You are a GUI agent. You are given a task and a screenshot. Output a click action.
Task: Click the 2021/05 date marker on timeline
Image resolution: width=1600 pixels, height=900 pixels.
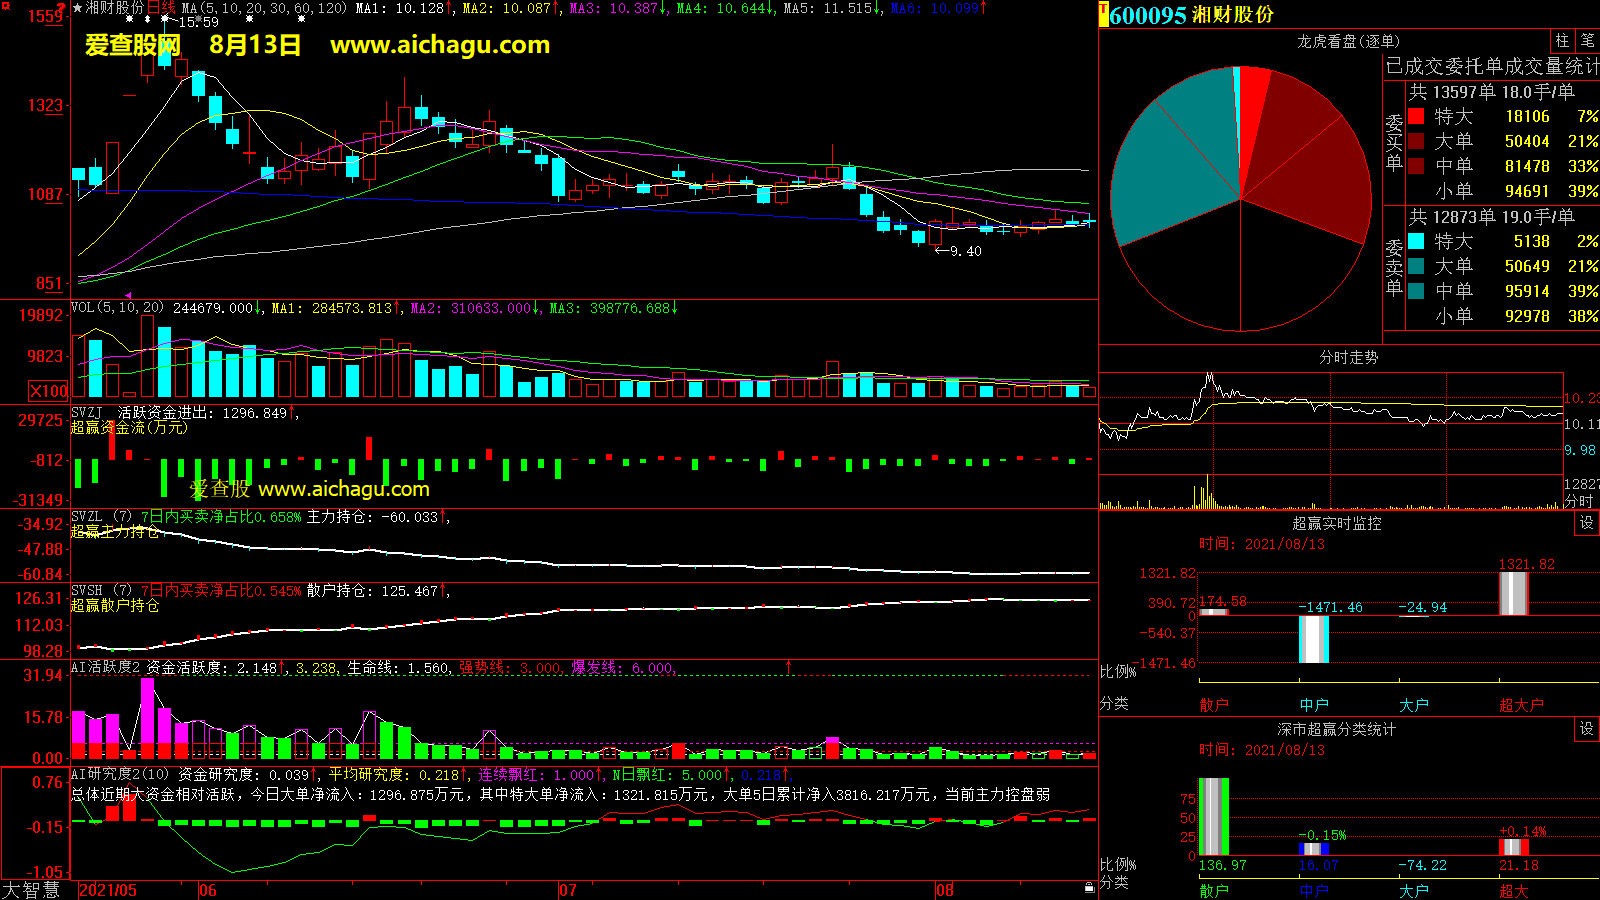pyautogui.click(x=108, y=890)
